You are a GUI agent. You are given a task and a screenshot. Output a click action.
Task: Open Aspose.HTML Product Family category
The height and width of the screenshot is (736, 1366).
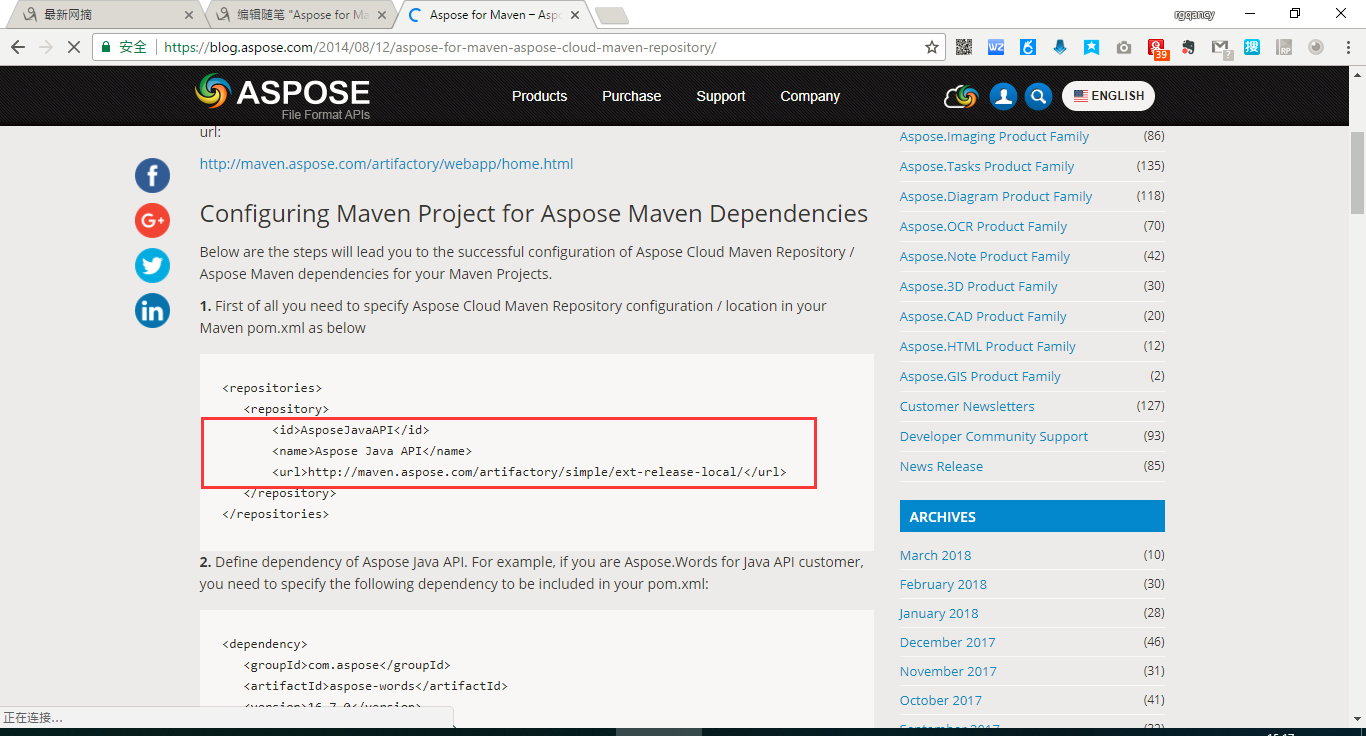coord(987,346)
